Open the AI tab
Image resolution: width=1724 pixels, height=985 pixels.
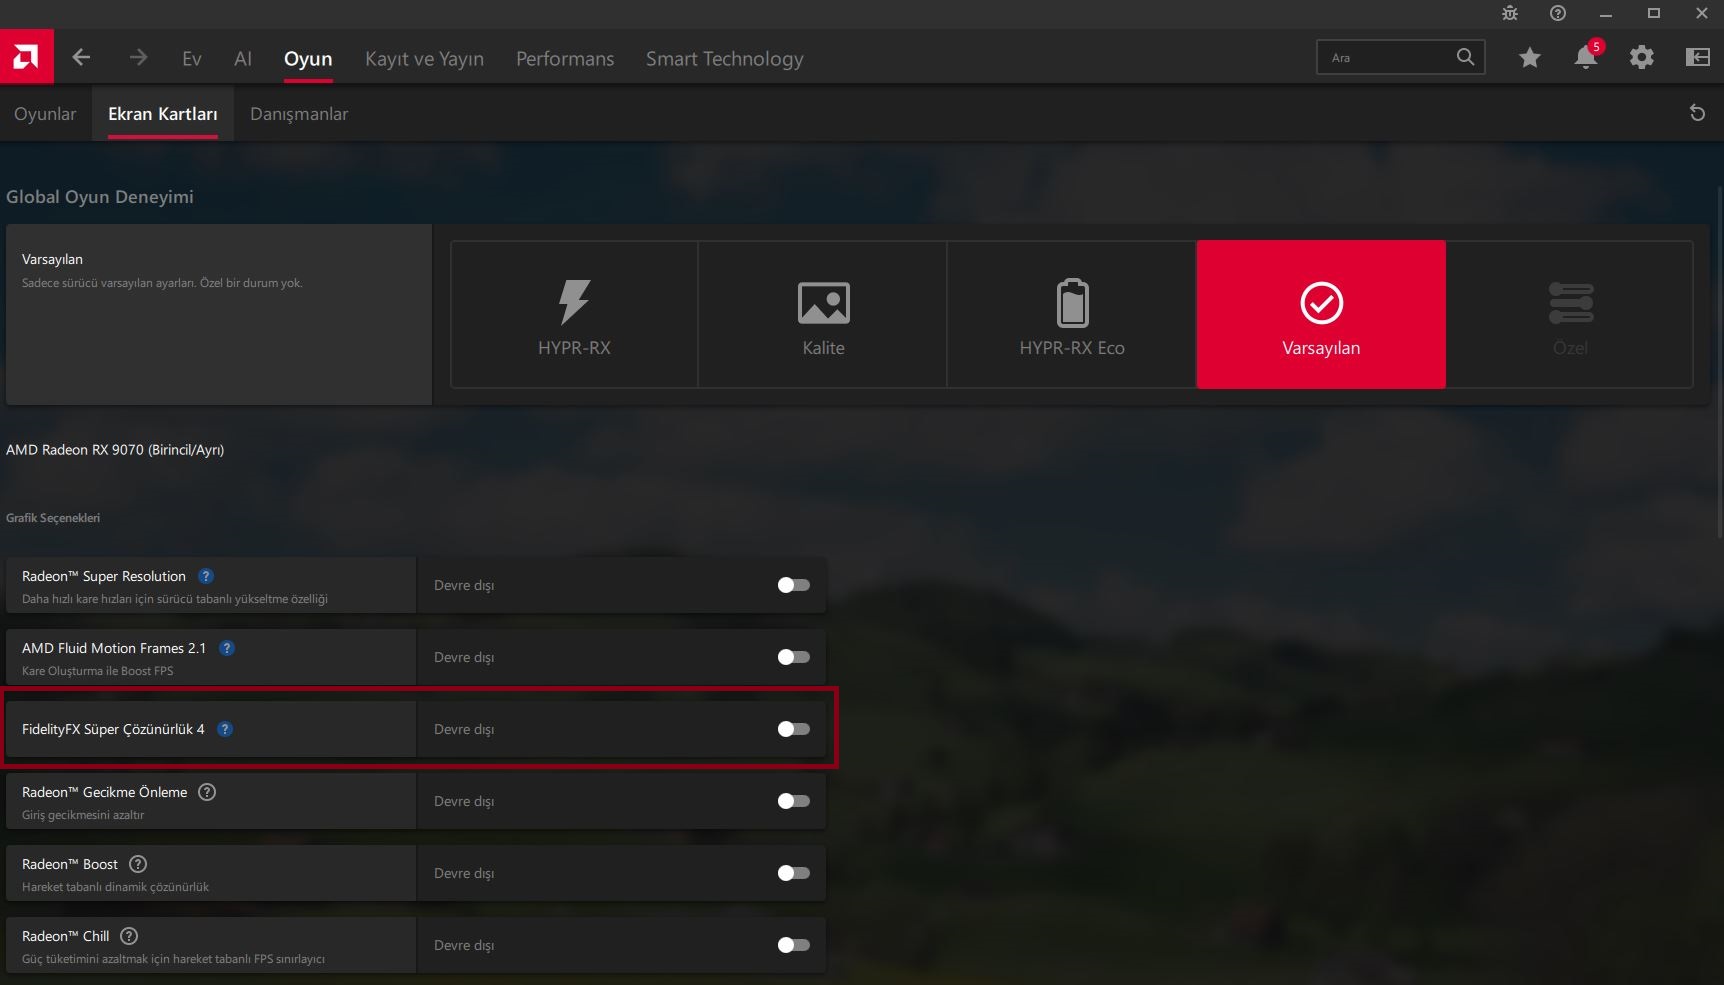click(243, 58)
